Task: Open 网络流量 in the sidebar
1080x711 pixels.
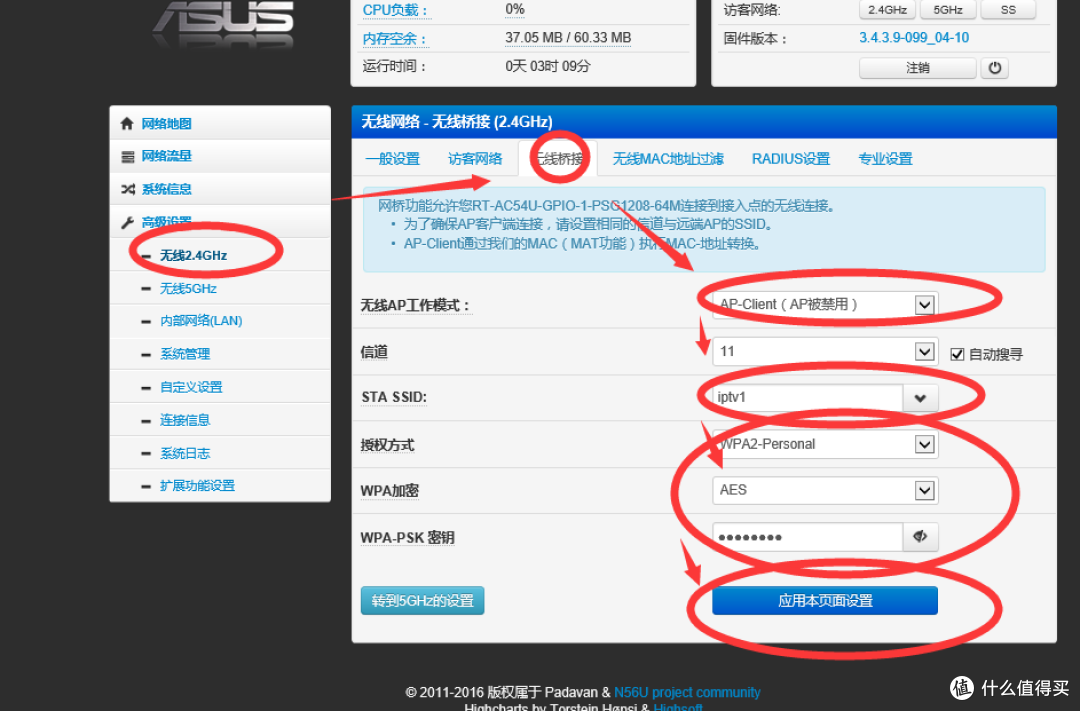Action: (166, 156)
